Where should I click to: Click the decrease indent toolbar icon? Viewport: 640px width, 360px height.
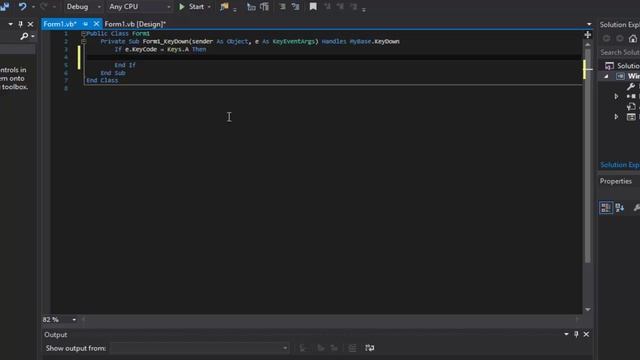[282, 7]
